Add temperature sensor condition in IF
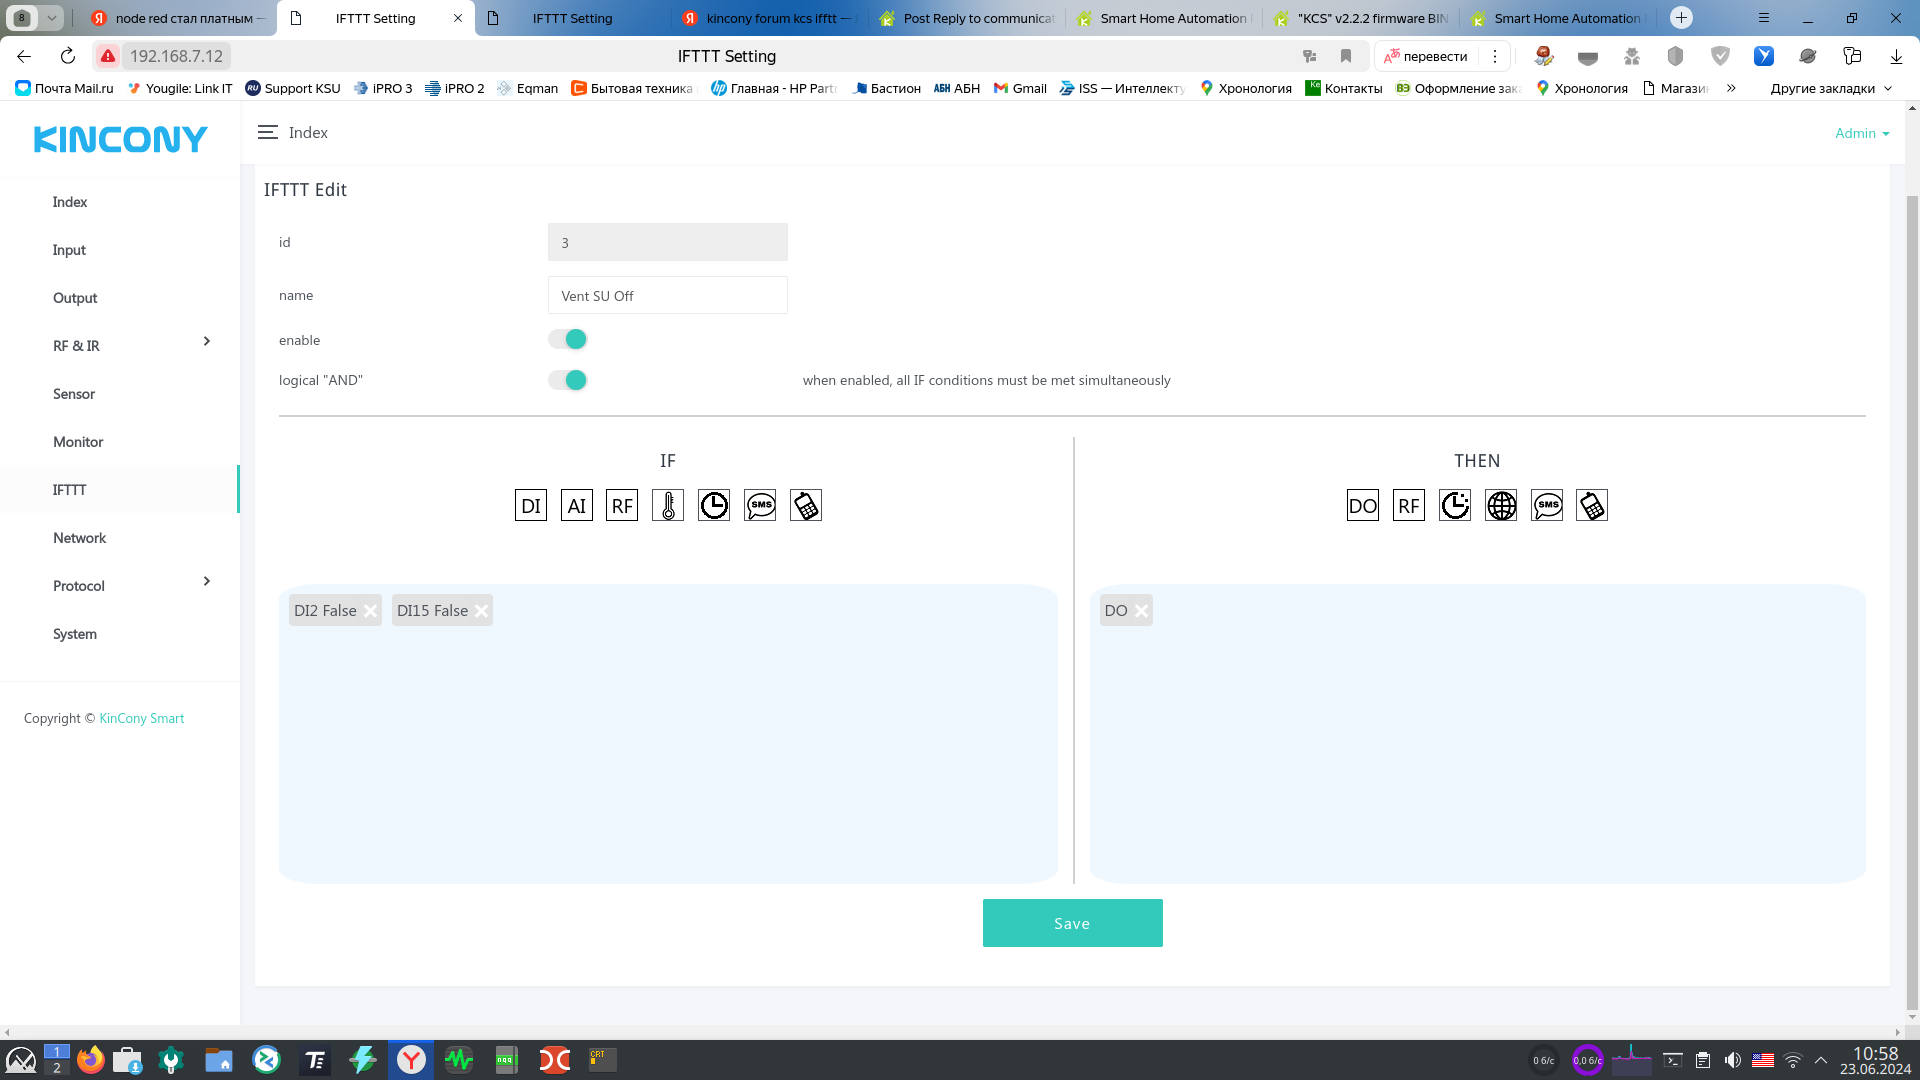This screenshot has width=1920, height=1080. click(x=668, y=505)
